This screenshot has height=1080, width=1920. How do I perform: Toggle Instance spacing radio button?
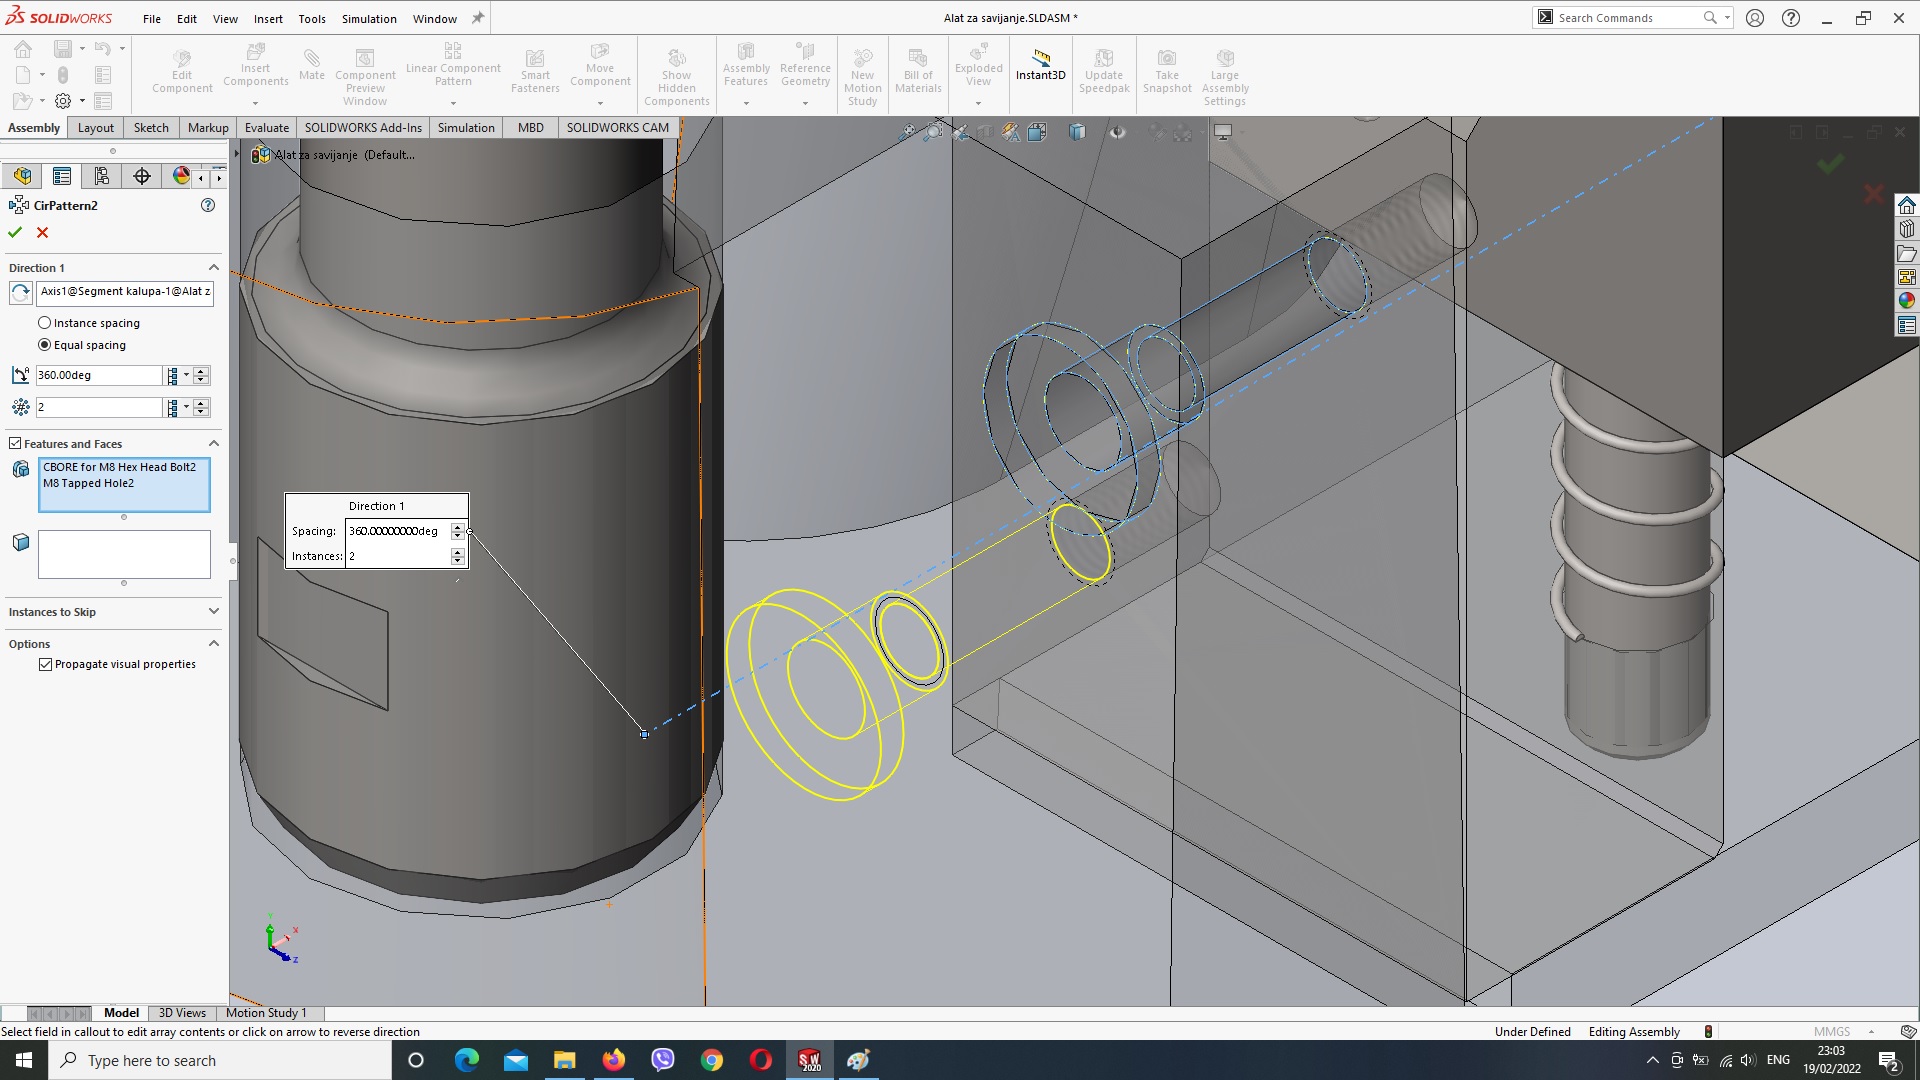45,322
